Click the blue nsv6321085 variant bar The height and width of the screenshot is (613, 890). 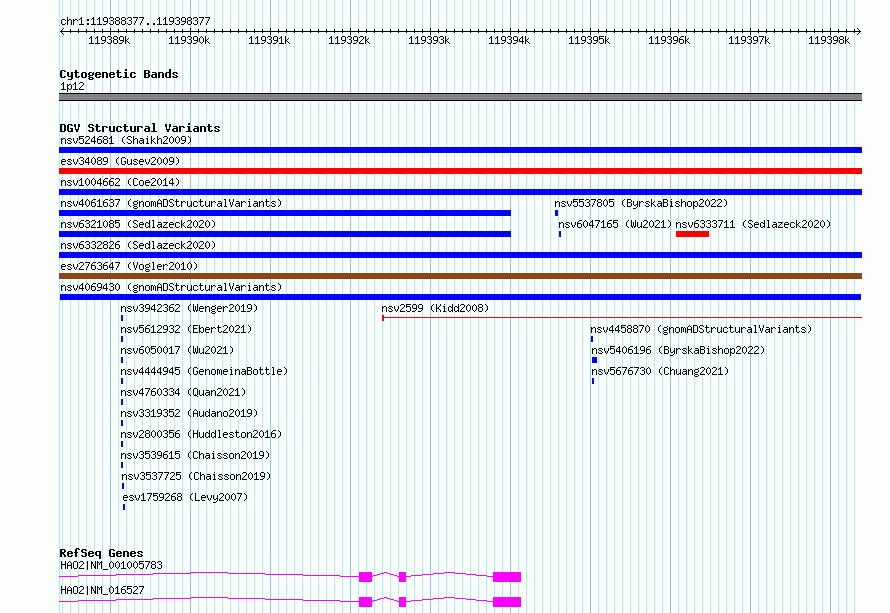pos(285,234)
